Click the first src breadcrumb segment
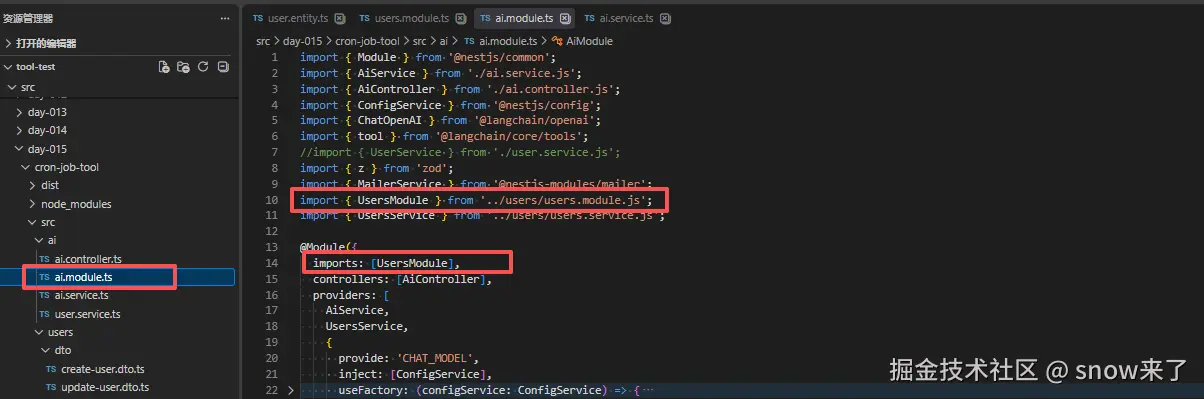 tap(263, 41)
